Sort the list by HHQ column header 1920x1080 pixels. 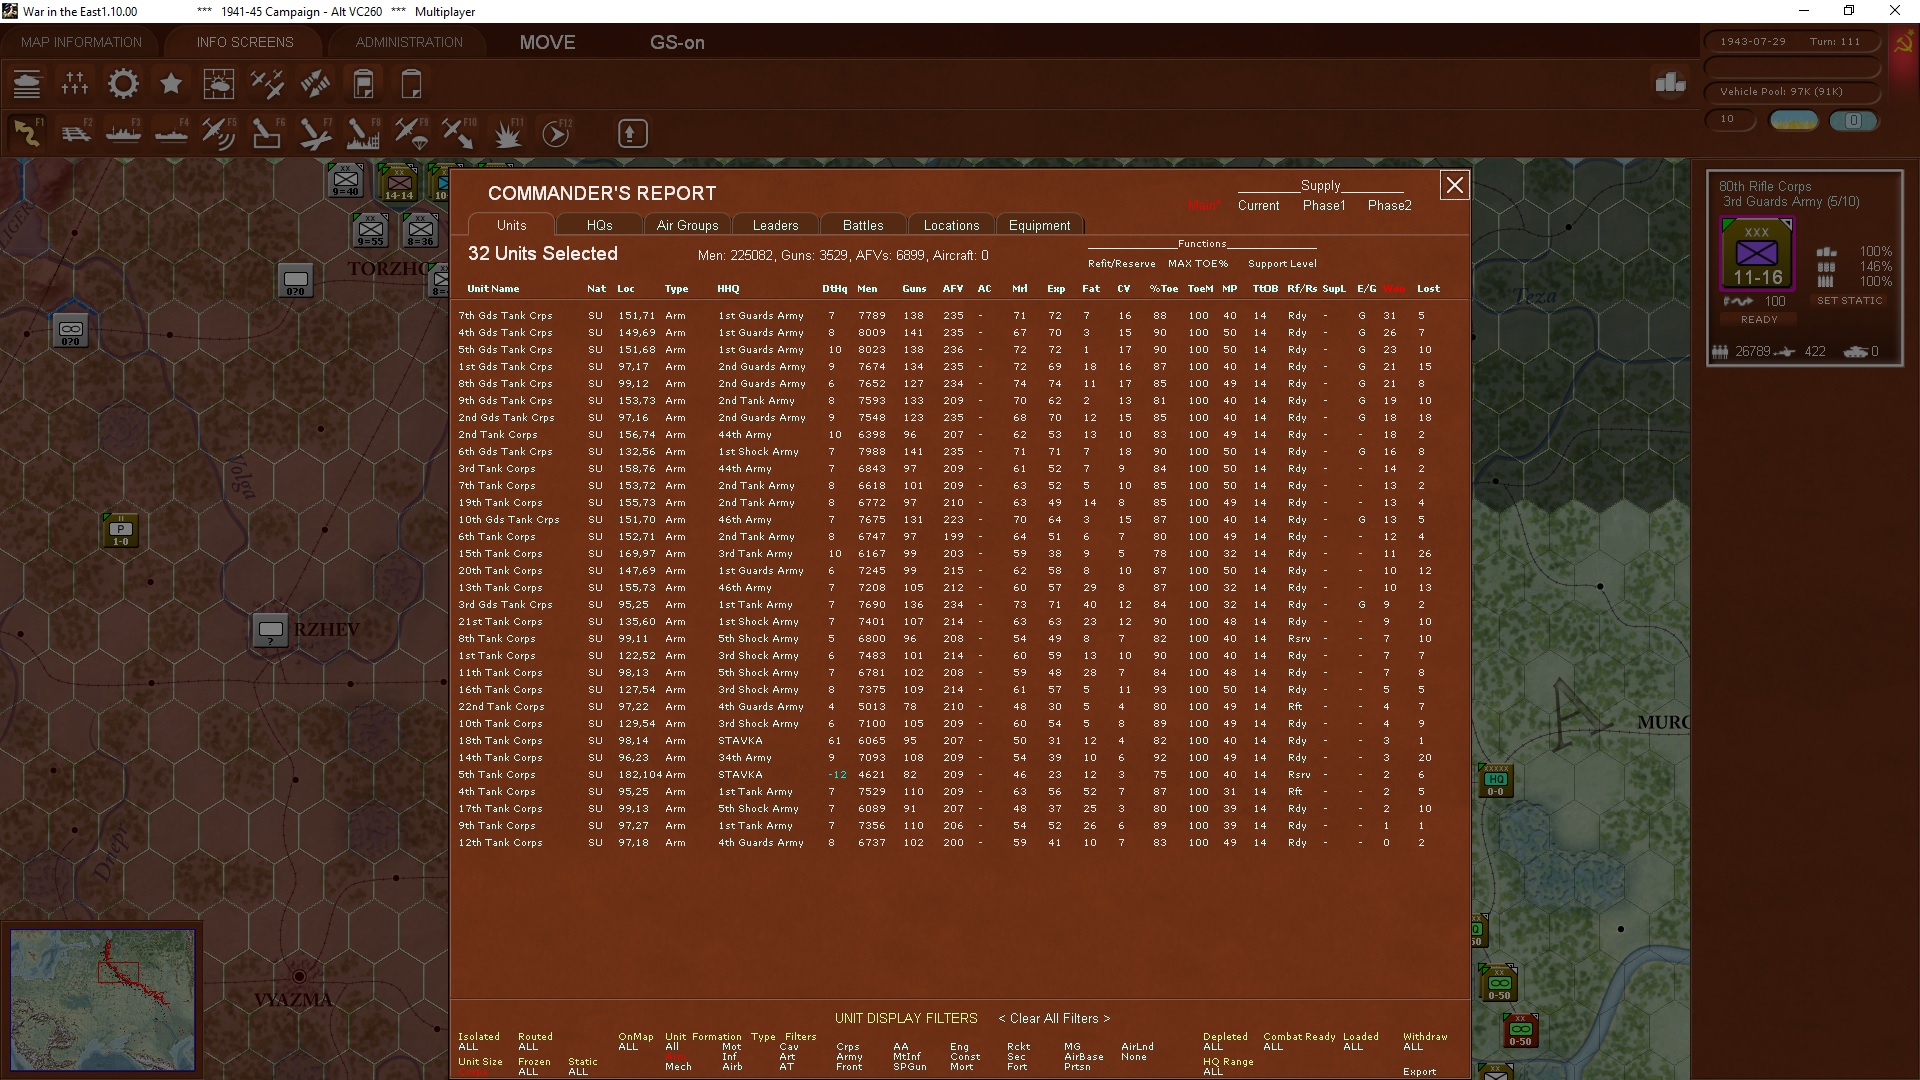728,289
